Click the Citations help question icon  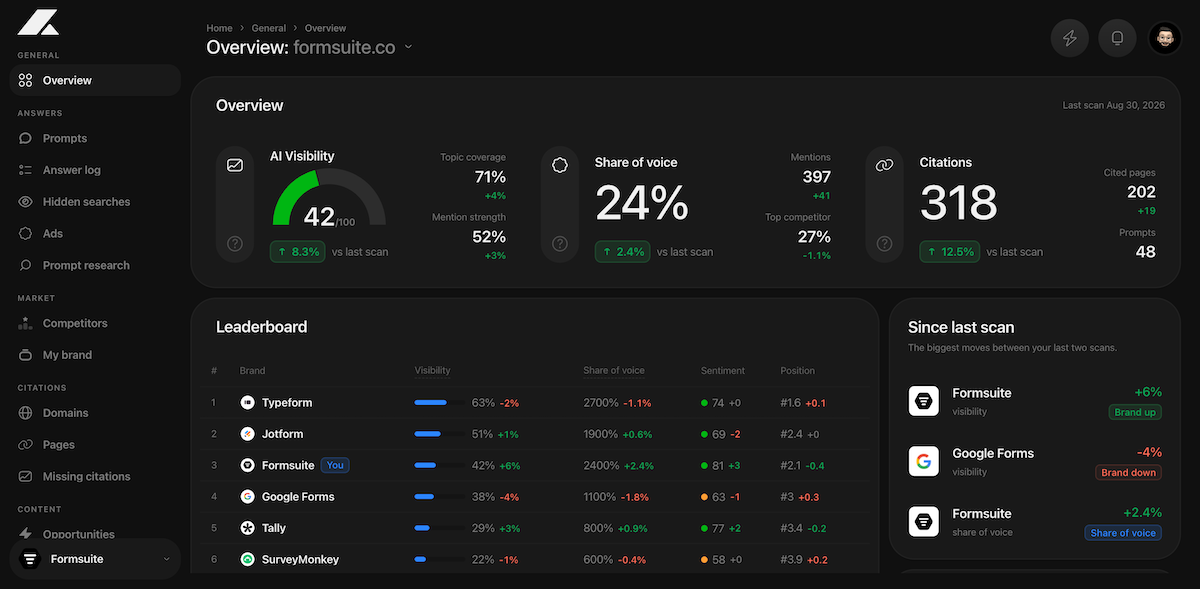885,243
